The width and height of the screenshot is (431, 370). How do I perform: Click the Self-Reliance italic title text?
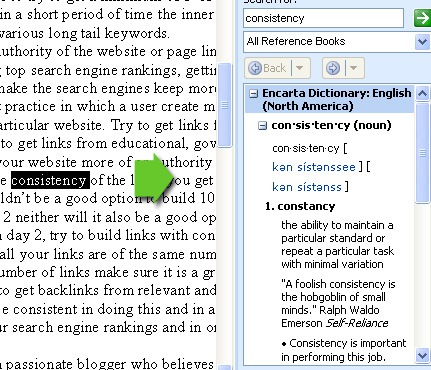[x=357, y=323]
